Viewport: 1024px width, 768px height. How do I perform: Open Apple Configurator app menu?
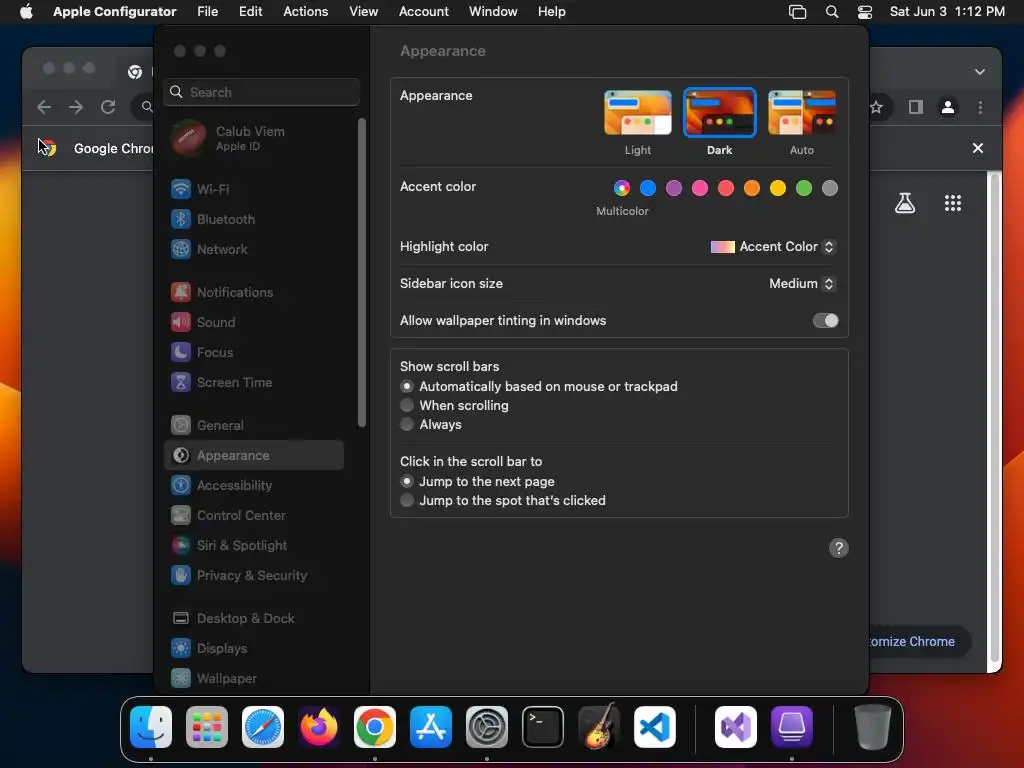115,12
